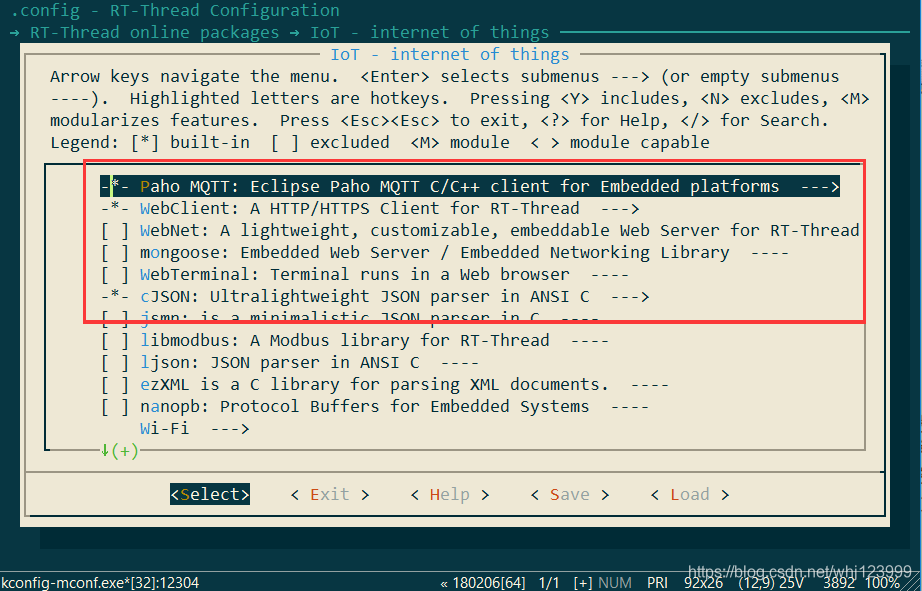This screenshot has width=922, height=591.
Task: Enable the libmodbus Modbus library checkbox
Action: pos(115,340)
